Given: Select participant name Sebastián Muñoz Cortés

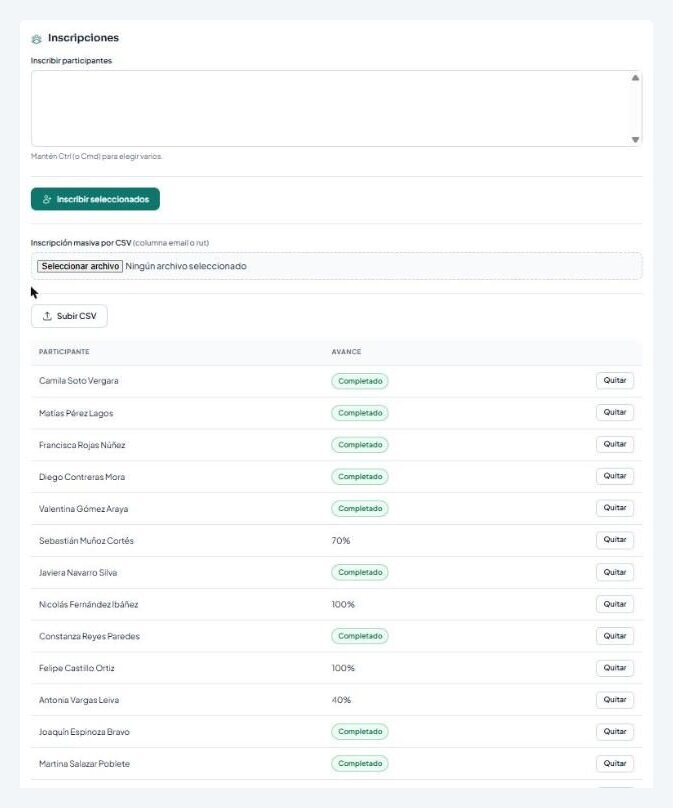Looking at the screenshot, I should pos(86,541).
